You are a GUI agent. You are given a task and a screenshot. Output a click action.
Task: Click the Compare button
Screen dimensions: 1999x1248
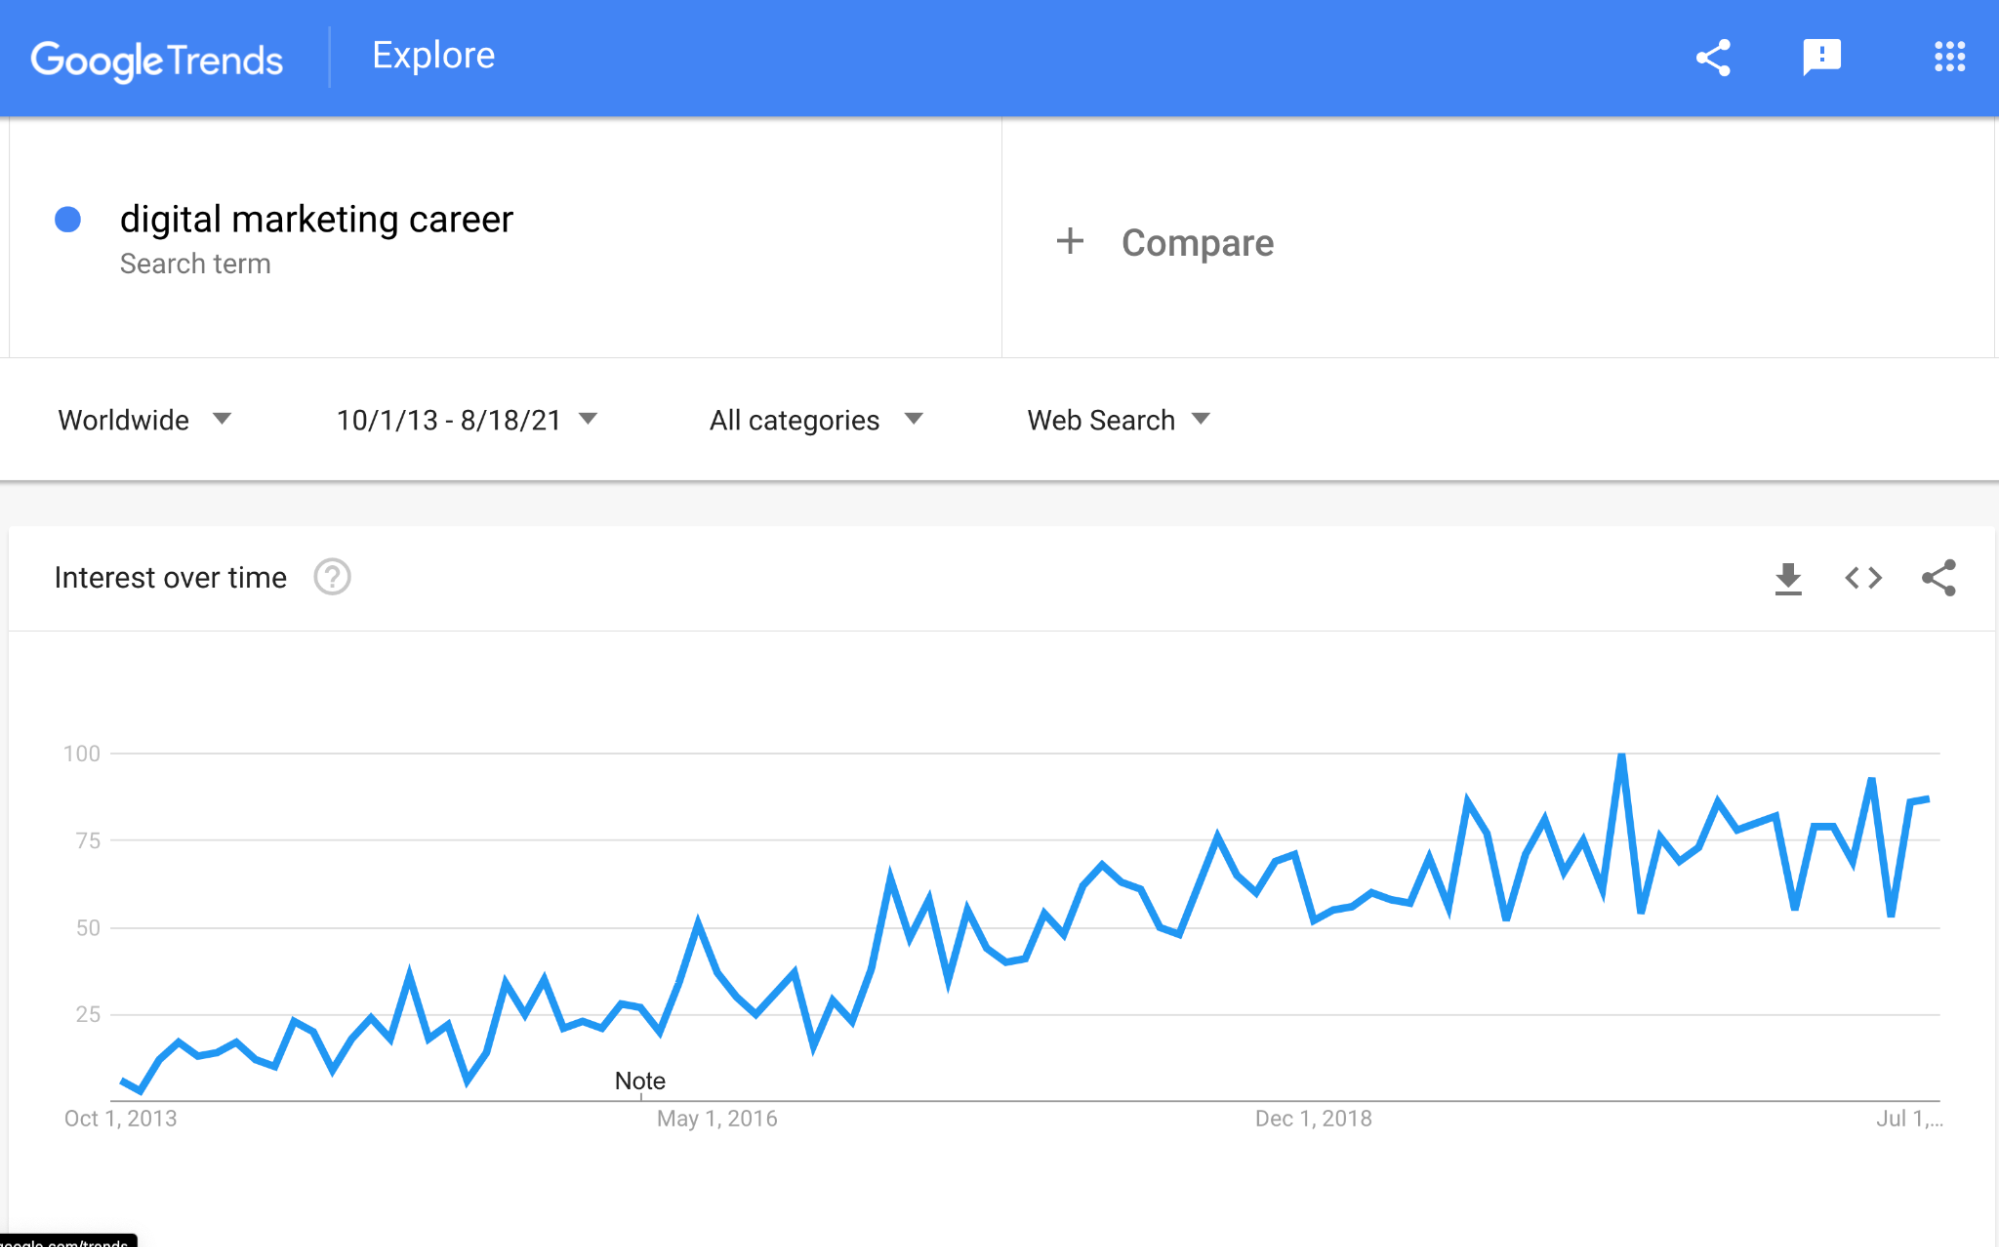click(1197, 243)
